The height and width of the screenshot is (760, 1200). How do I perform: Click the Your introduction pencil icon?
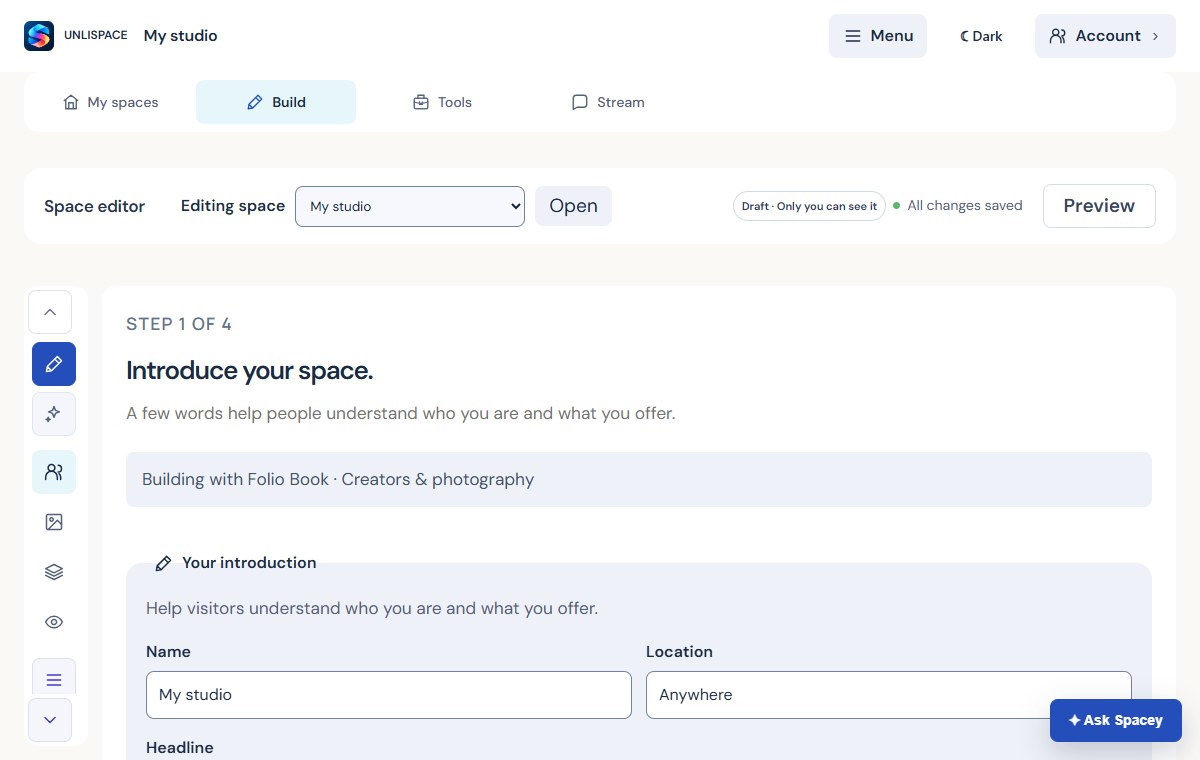click(x=163, y=563)
